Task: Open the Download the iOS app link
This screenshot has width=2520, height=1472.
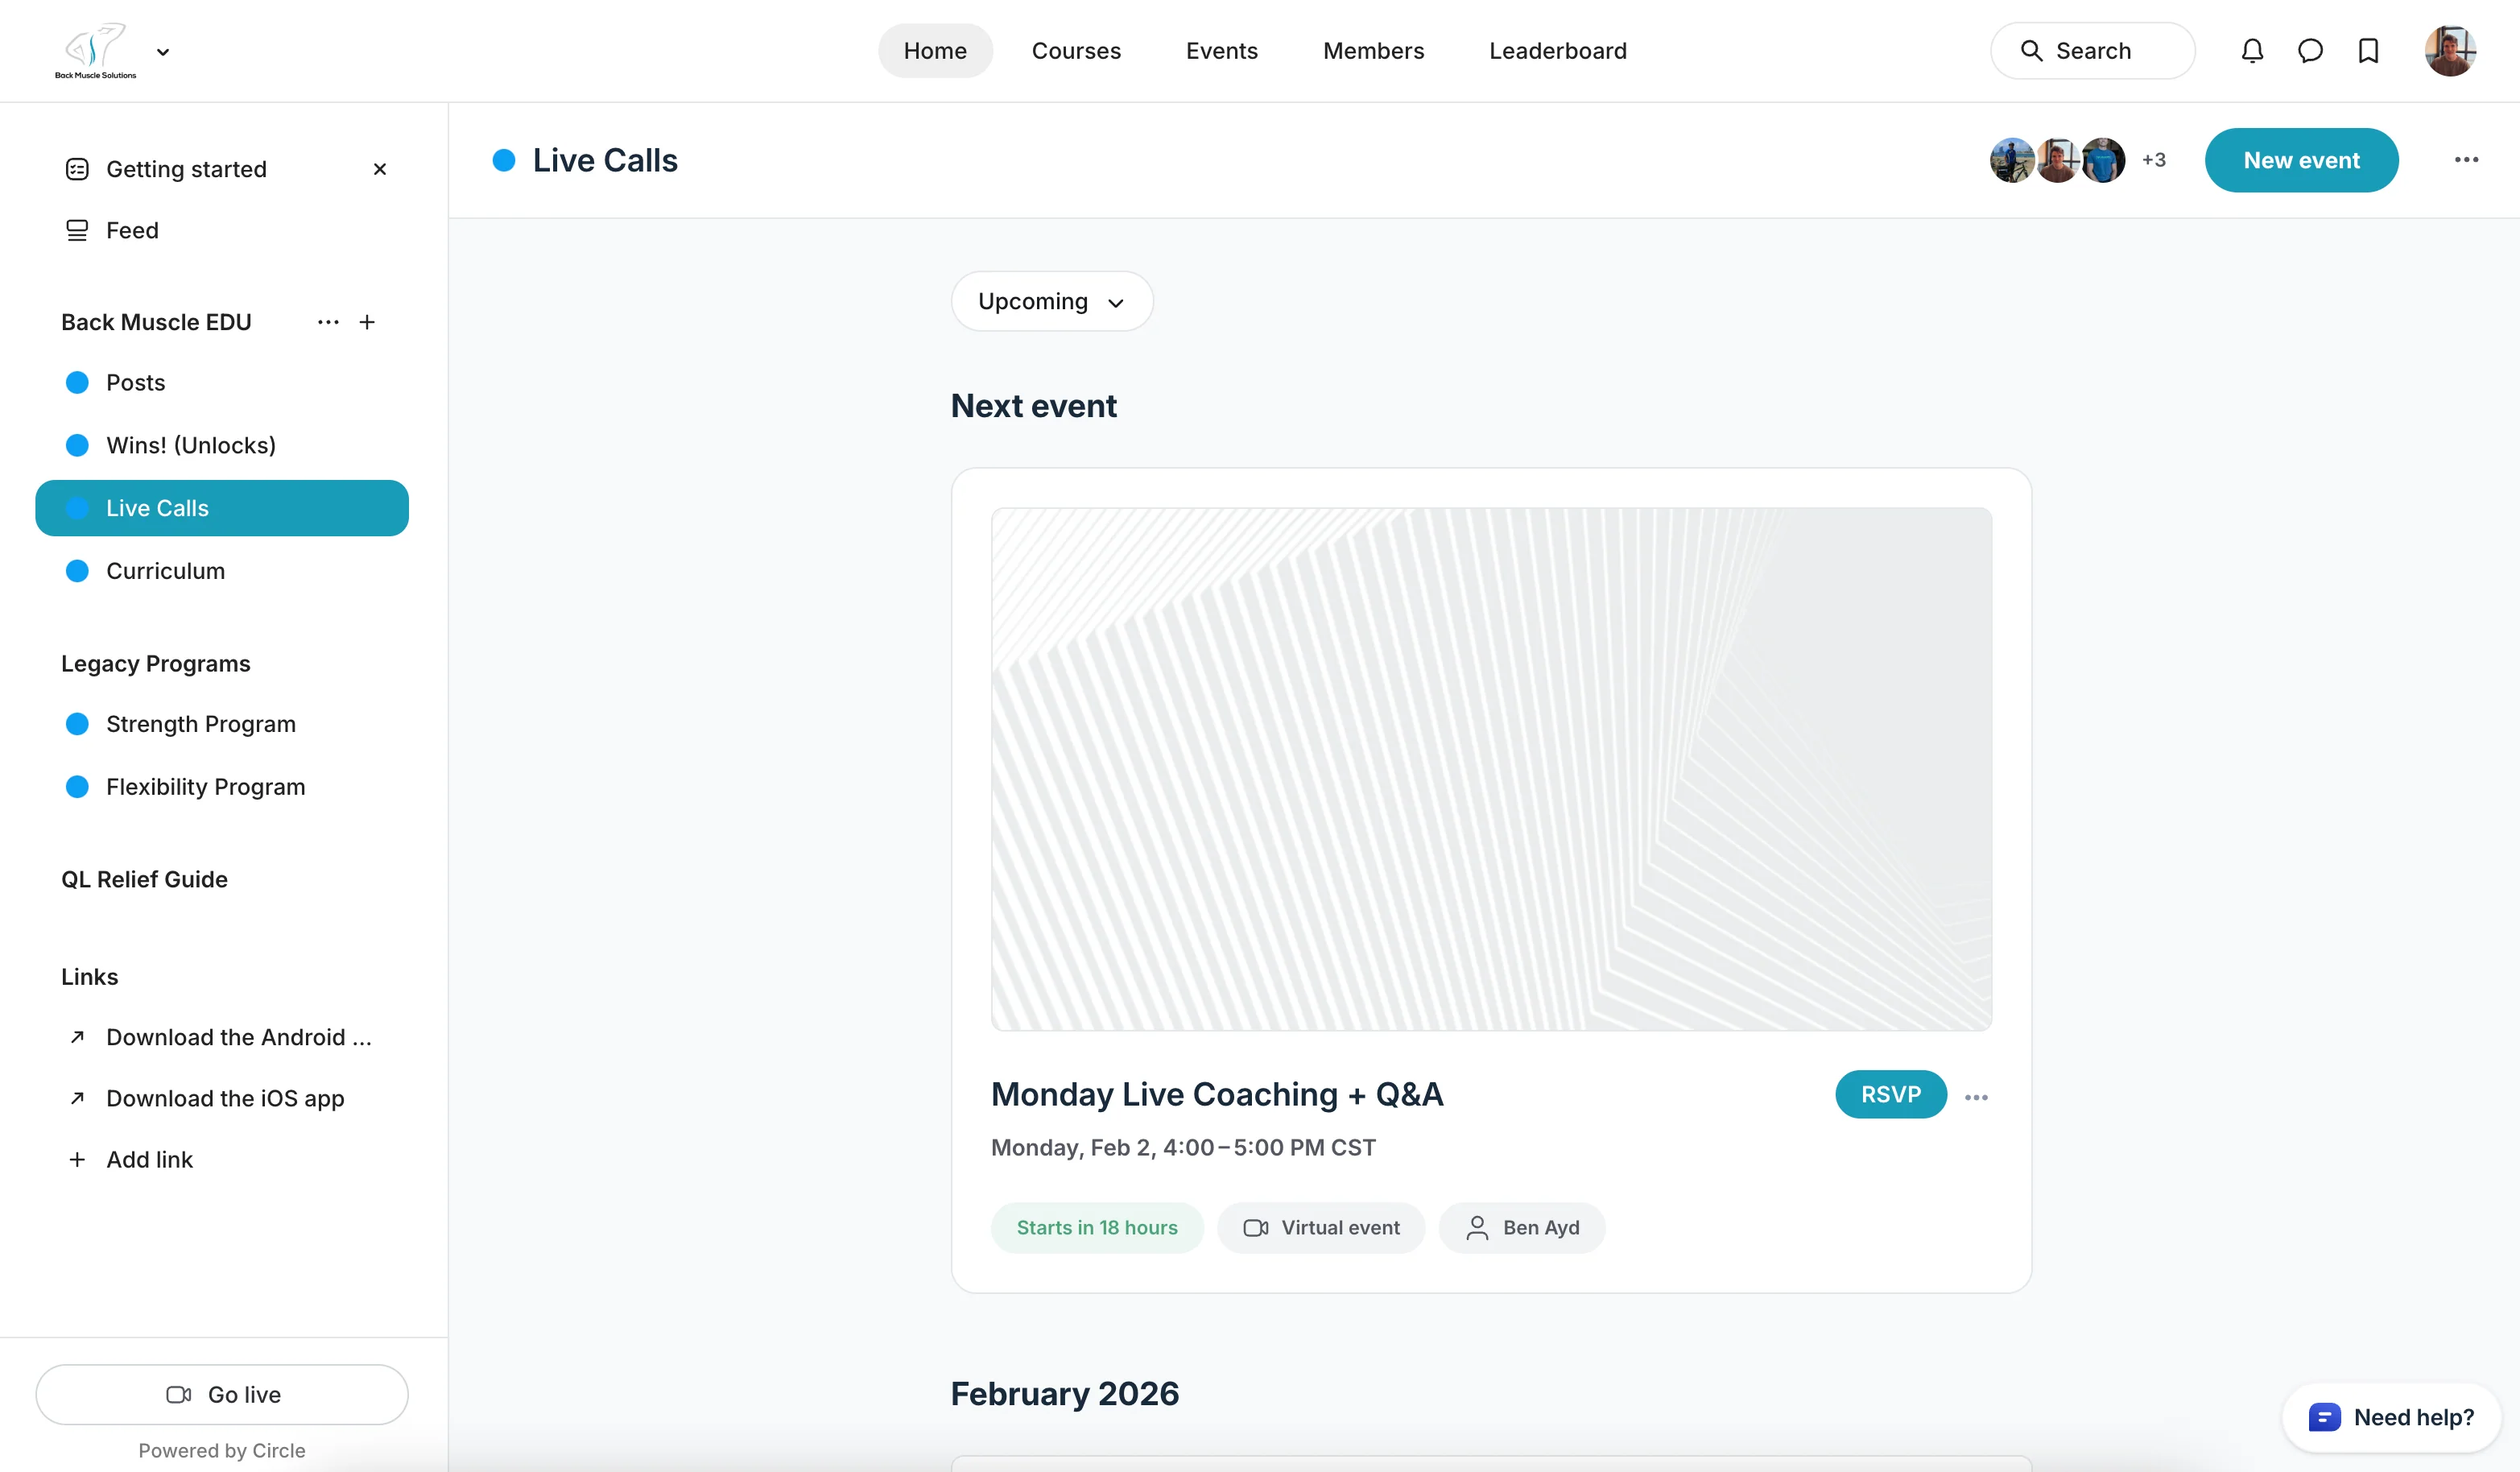Action: pos(225,1098)
